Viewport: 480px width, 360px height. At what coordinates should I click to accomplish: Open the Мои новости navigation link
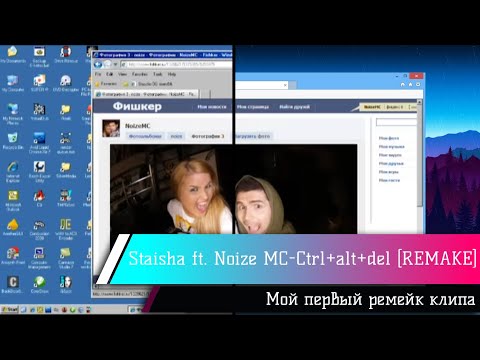[212, 107]
